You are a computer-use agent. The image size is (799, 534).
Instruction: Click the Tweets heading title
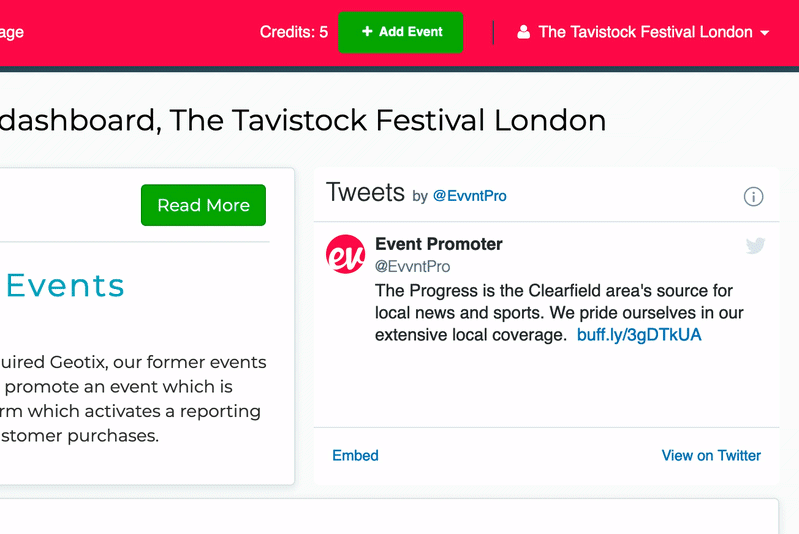tap(365, 193)
